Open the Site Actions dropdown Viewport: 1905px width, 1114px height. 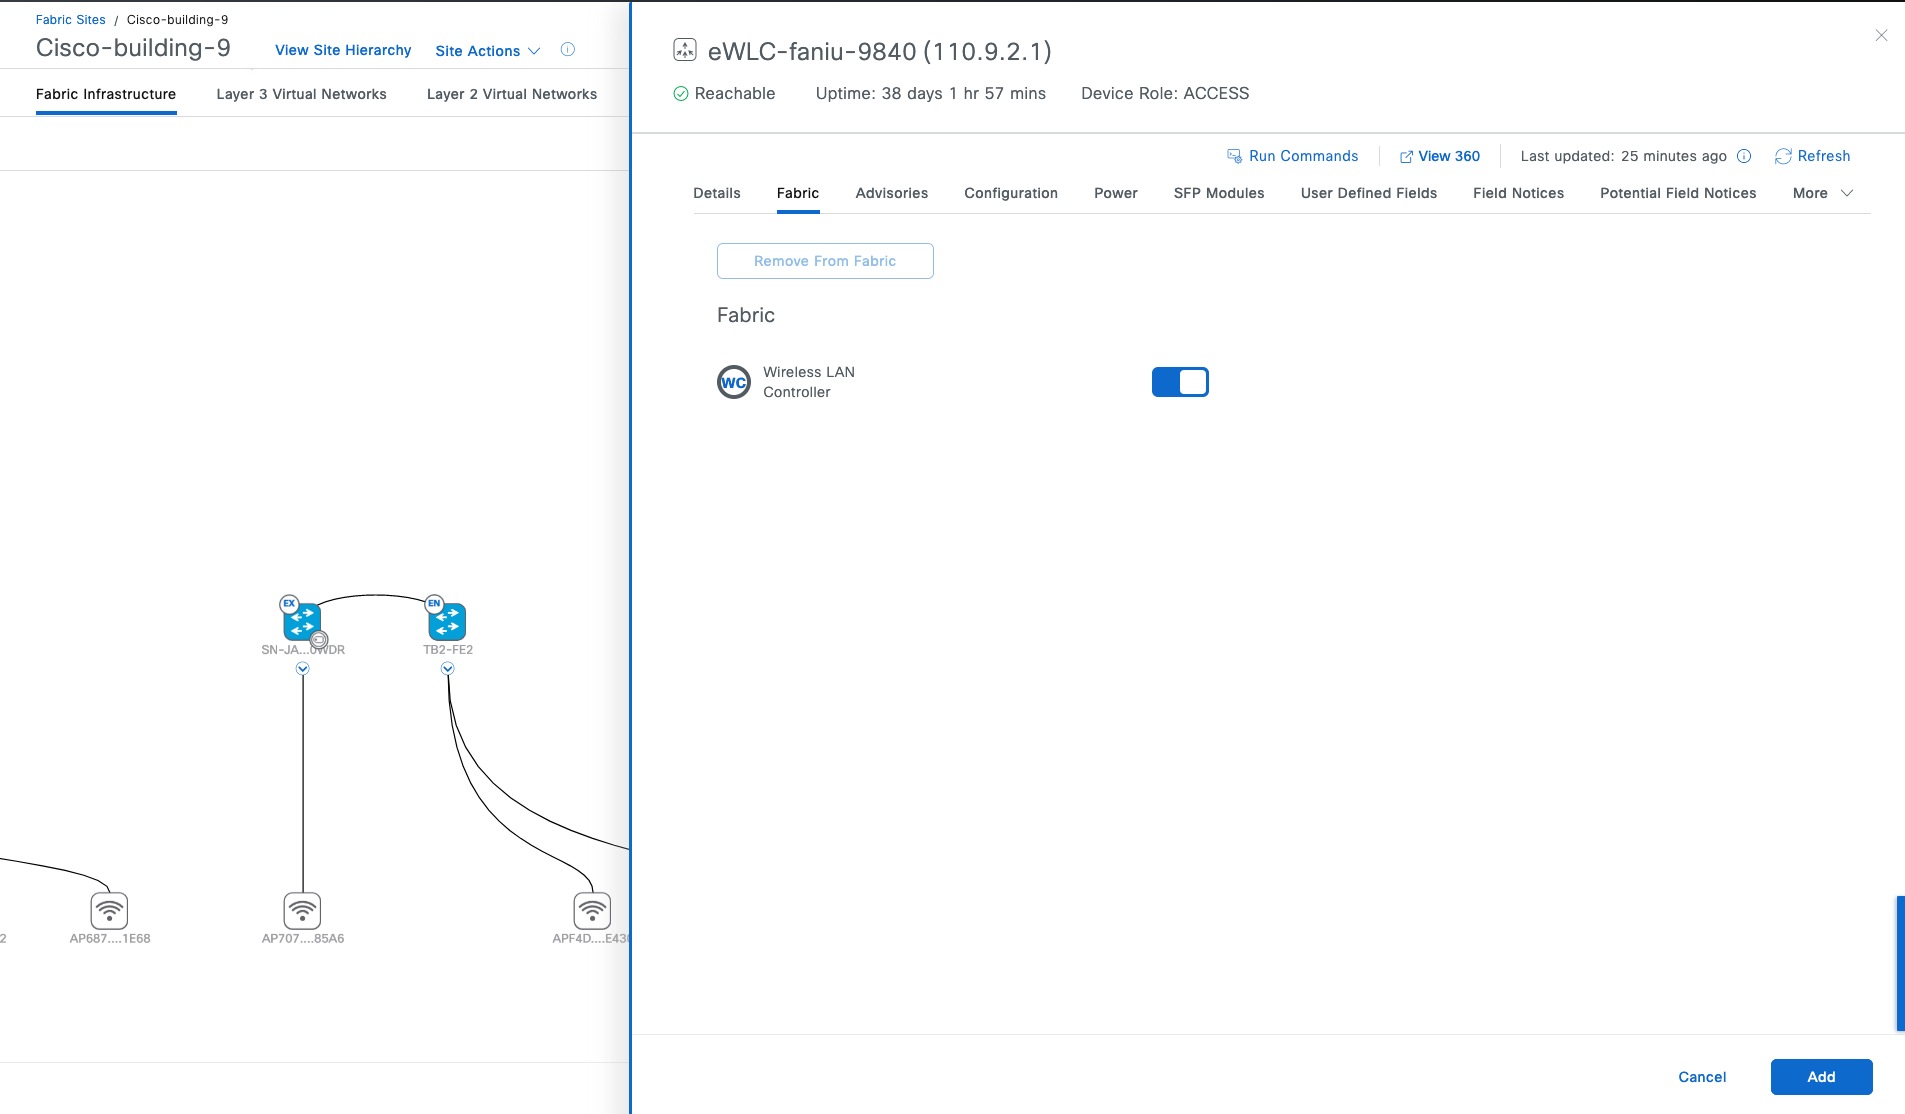coord(488,51)
